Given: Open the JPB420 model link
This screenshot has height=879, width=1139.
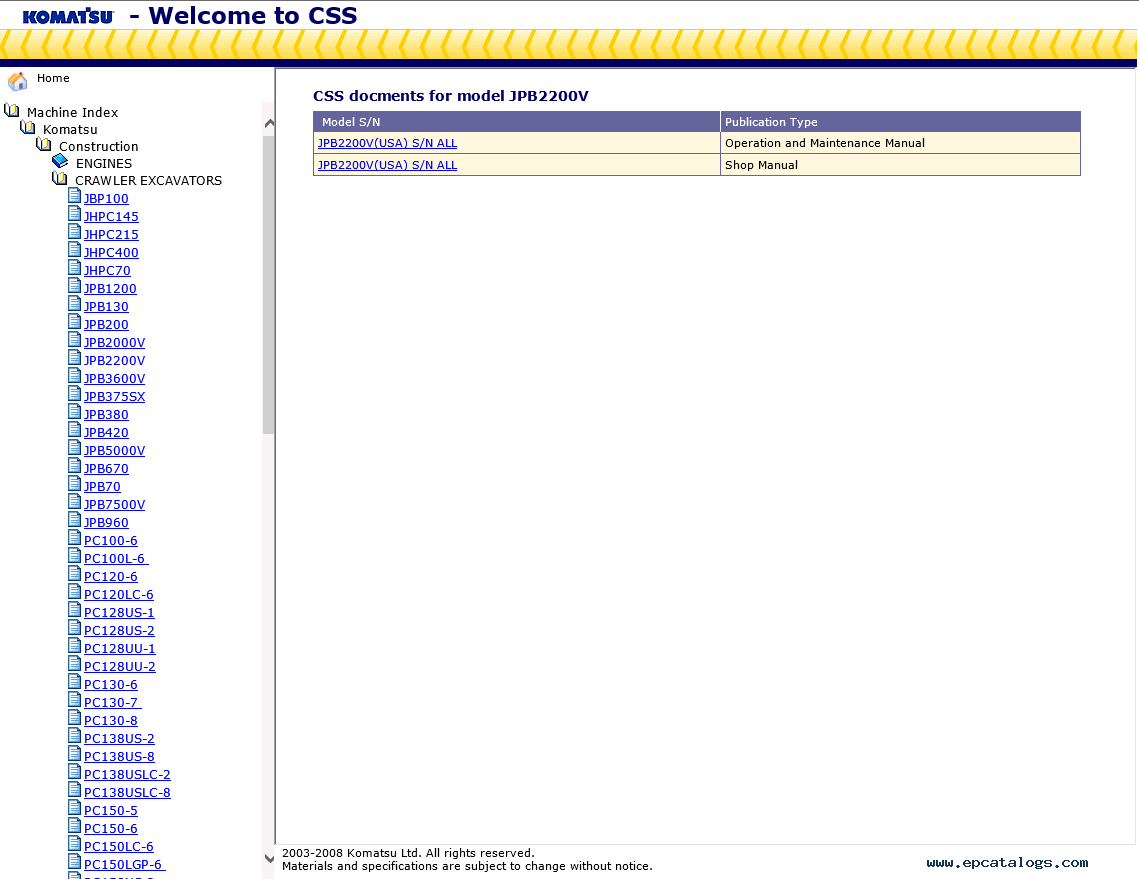Looking at the screenshot, I should 106,433.
